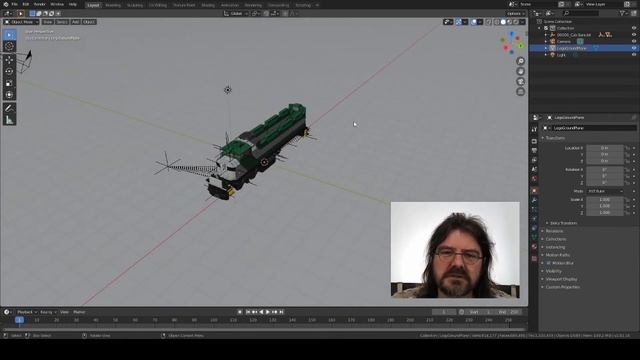The width and height of the screenshot is (640, 360).
Task: Open the viewport Object menu
Action: (89, 22)
